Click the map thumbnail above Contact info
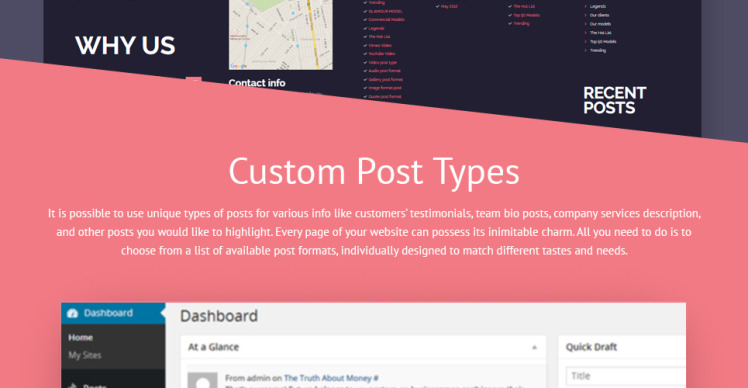The height and width of the screenshot is (388, 748). click(280, 35)
